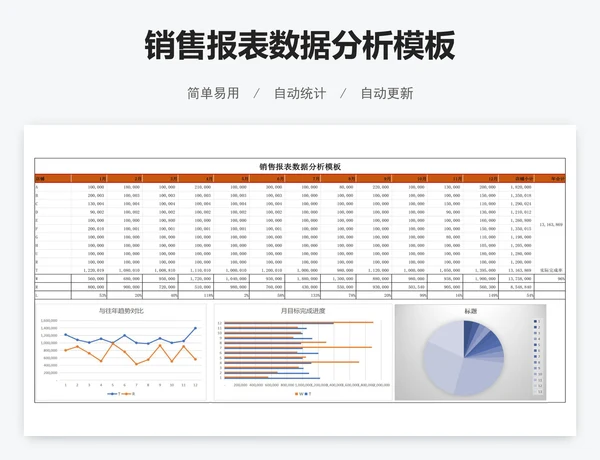The image size is (600, 460).
Task: Click the 1,720,000 cell in the W row
Action: coord(196,279)
